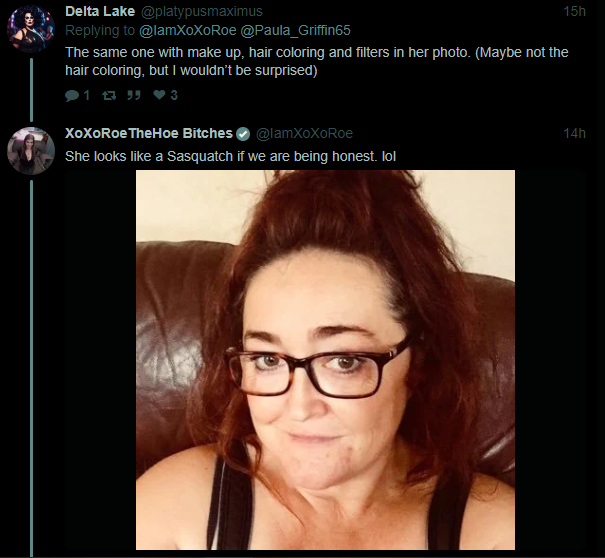Open the 14h timestamp permalink

click(574, 134)
